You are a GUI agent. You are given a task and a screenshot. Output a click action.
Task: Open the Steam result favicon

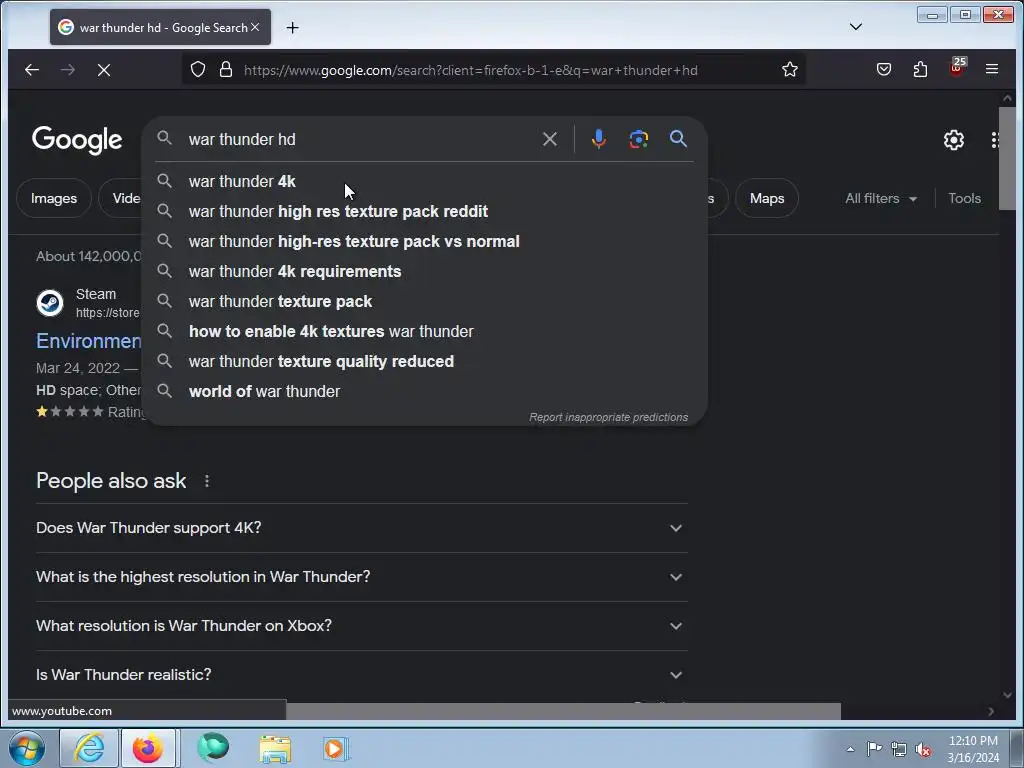[50, 303]
